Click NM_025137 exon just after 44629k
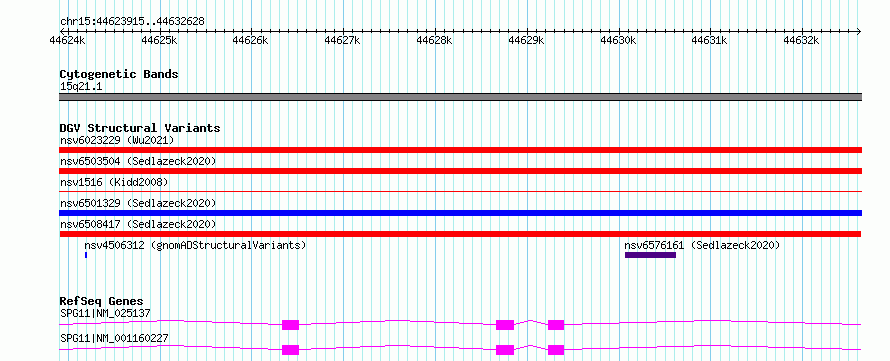 pos(556,325)
